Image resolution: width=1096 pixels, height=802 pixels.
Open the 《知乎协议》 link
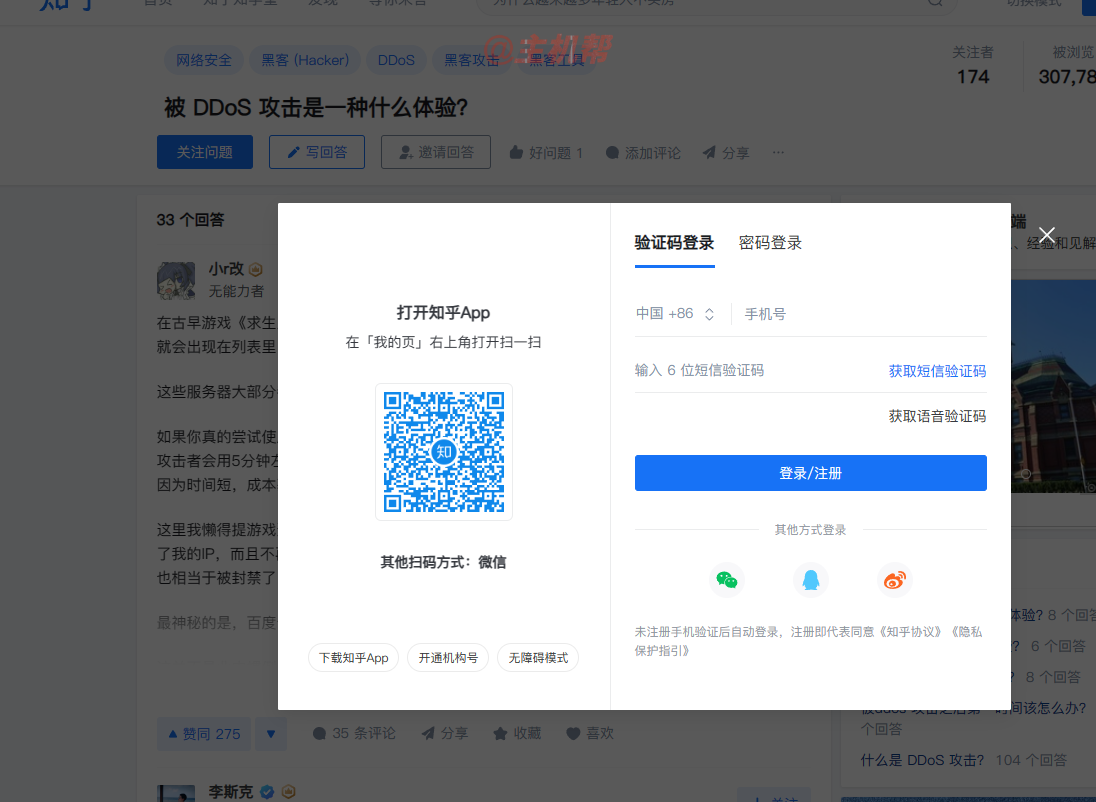pyautogui.click(x=911, y=632)
